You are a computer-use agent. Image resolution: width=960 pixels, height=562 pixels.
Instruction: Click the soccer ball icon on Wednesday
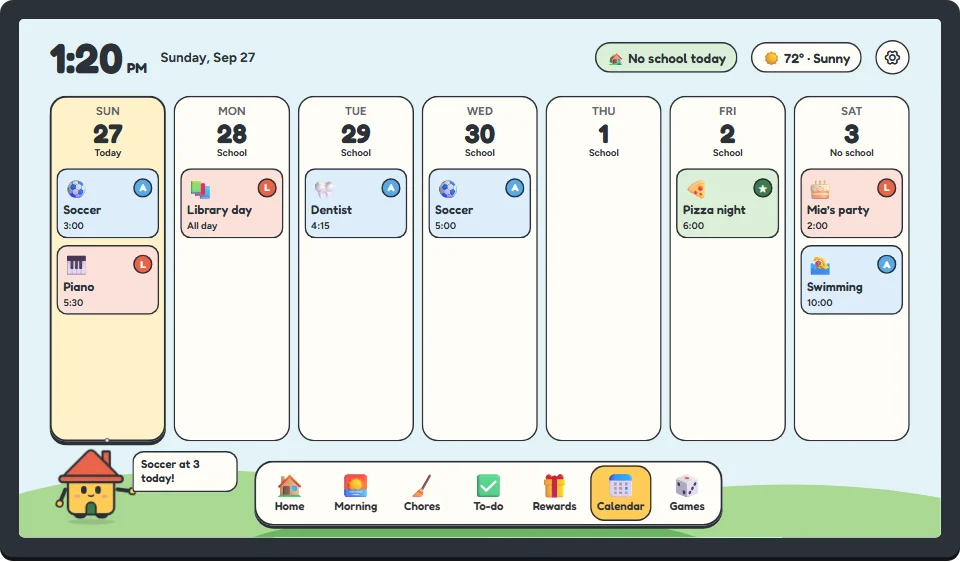pos(448,189)
